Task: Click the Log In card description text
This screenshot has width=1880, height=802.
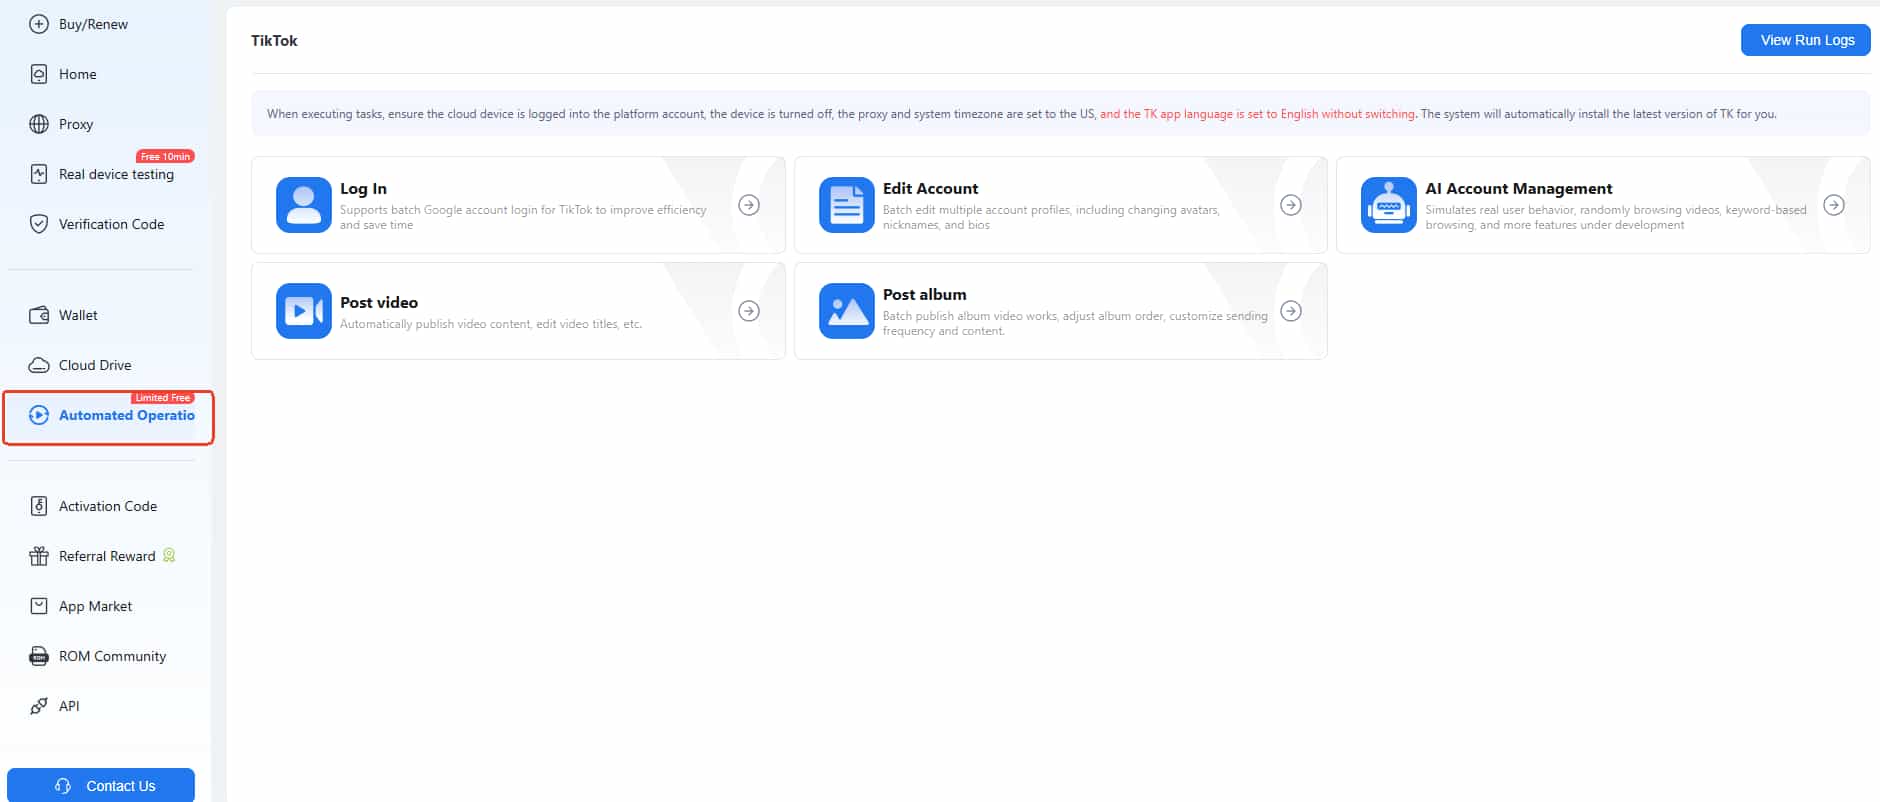Action: [x=523, y=217]
